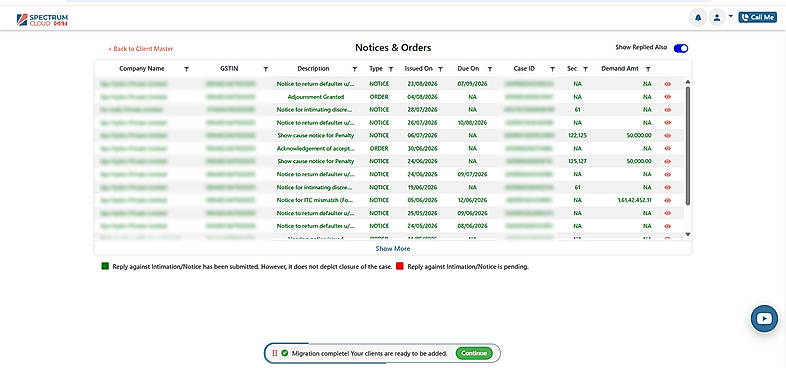Open the Demand Amt column filter
This screenshot has height=368, width=786.
[x=648, y=69]
